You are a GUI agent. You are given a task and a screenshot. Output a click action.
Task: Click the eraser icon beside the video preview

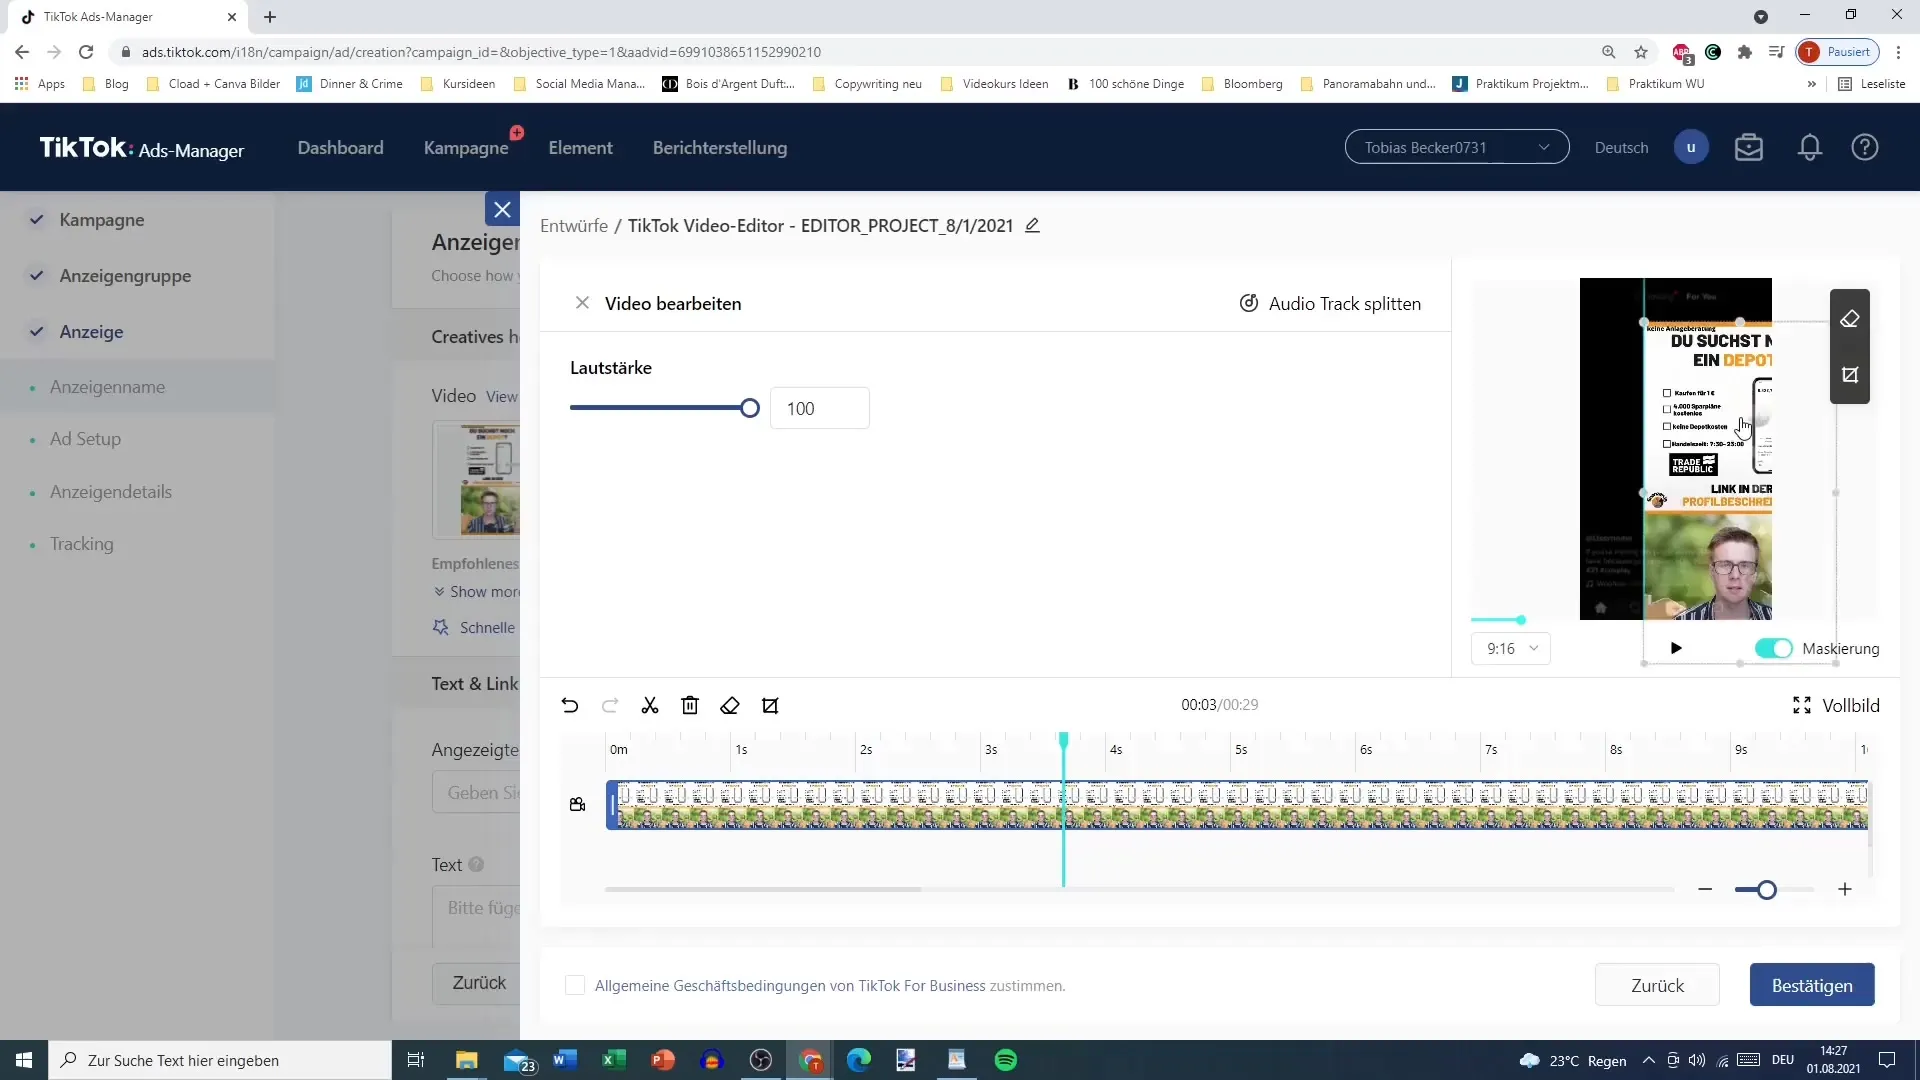click(x=1849, y=319)
